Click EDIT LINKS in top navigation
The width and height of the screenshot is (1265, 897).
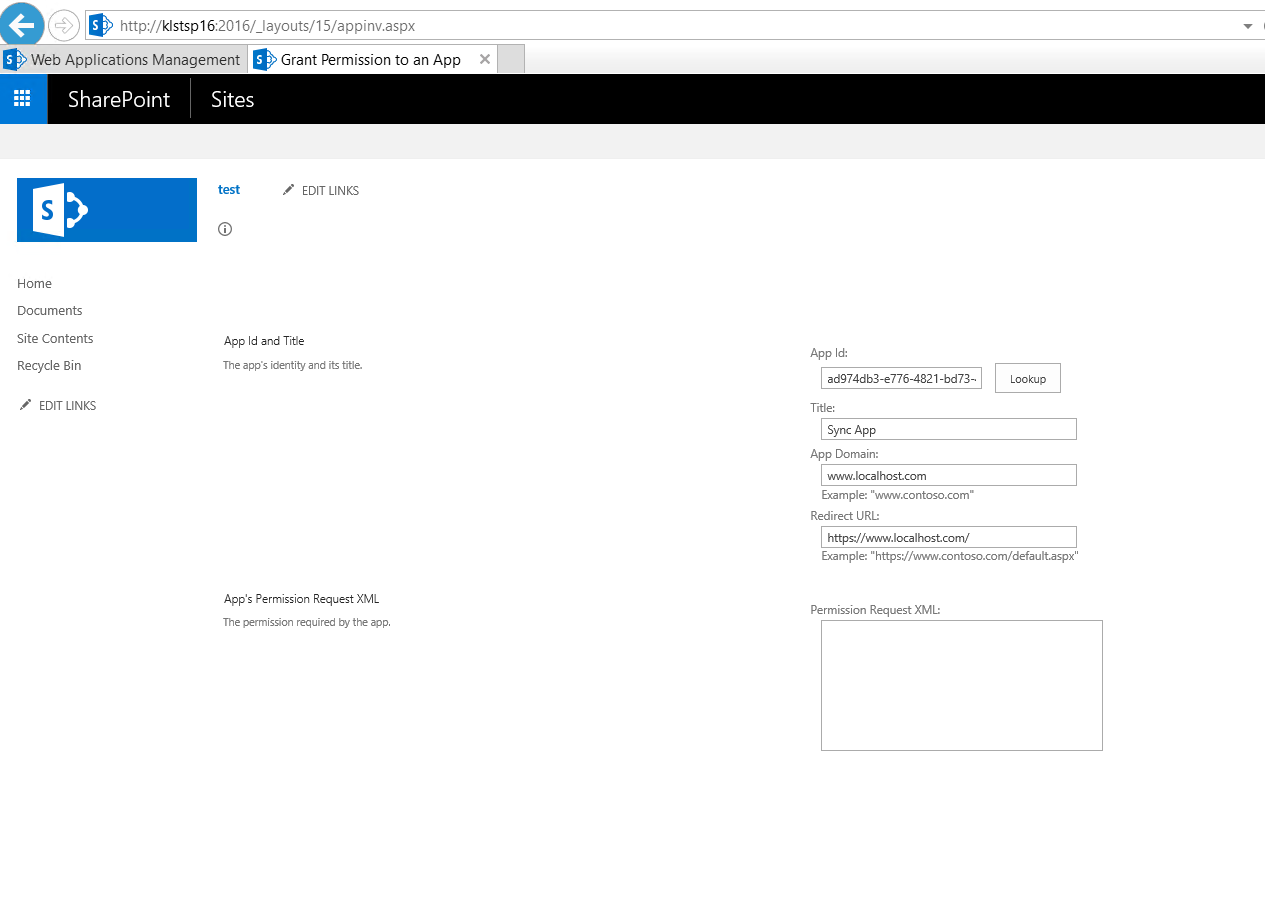(330, 191)
